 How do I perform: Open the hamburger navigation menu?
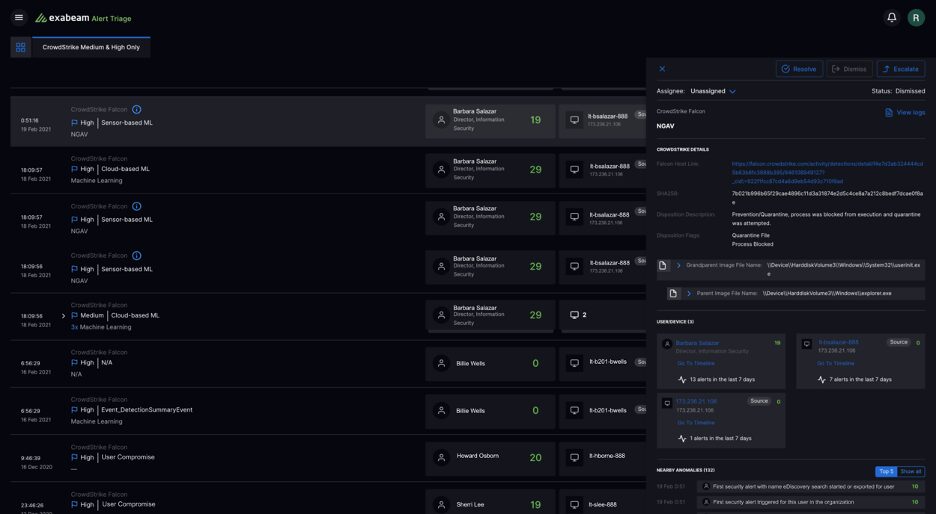coord(19,17)
